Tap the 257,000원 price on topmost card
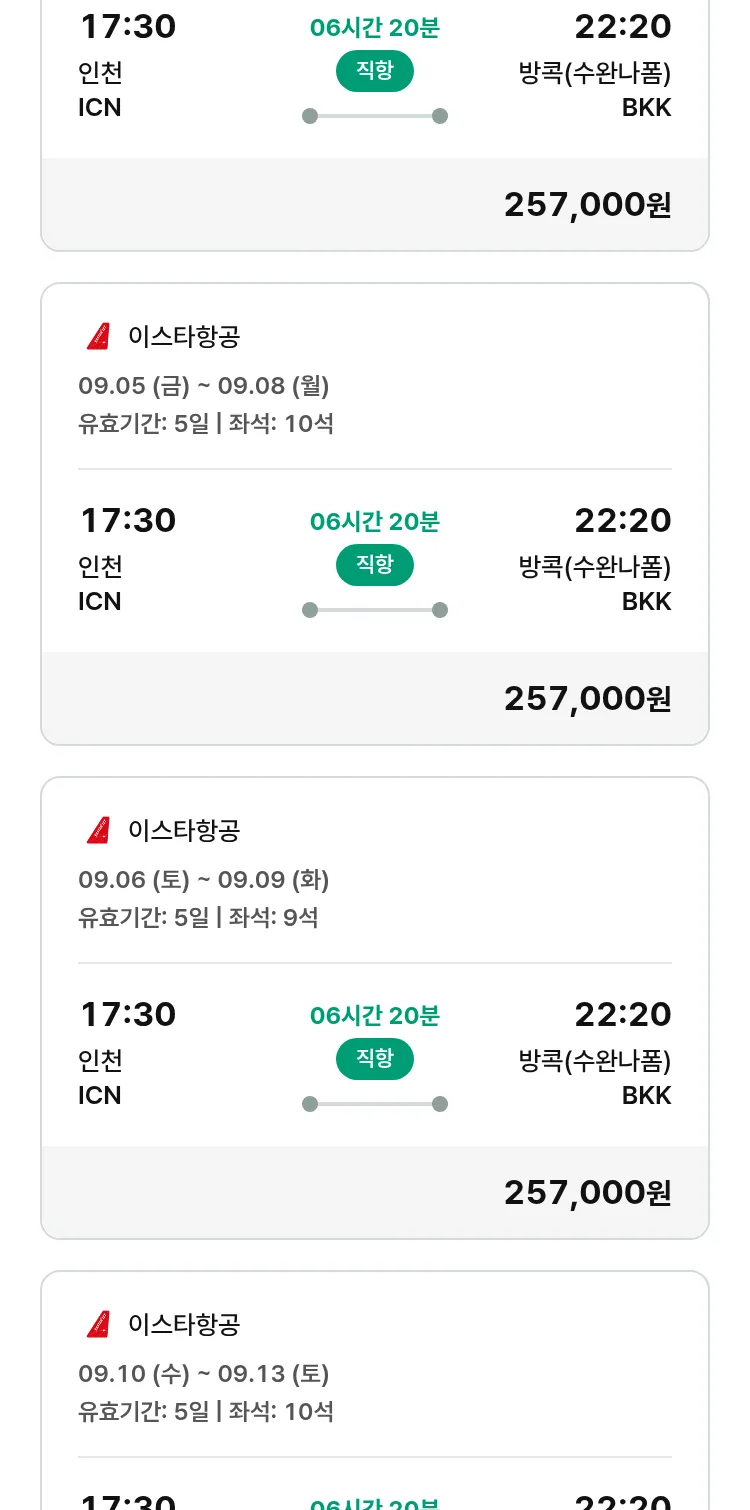The width and height of the screenshot is (750, 1510). (587, 205)
